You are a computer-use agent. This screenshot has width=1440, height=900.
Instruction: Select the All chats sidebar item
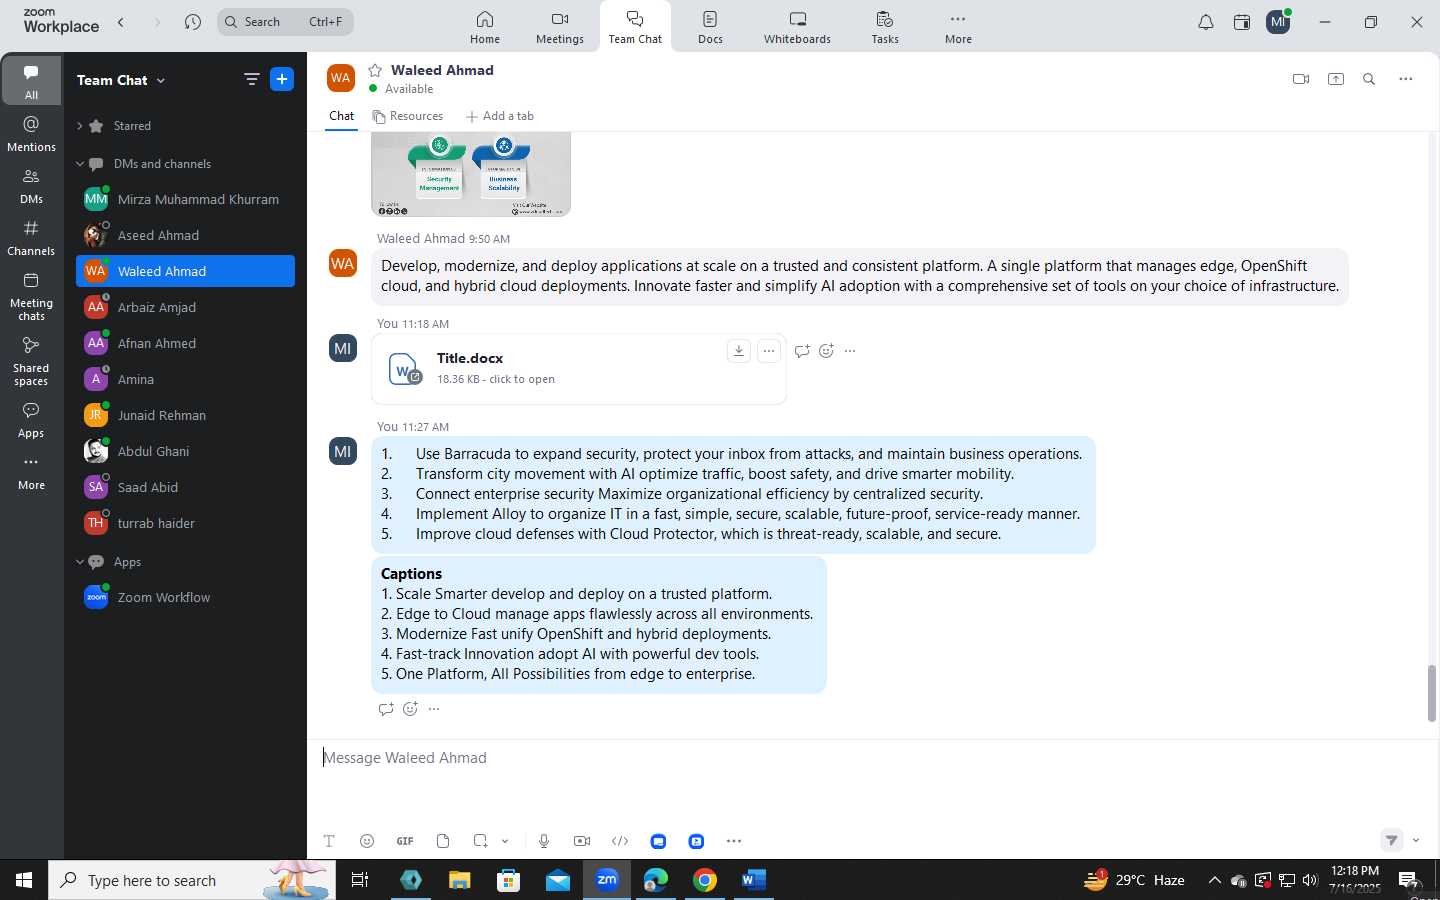(31, 81)
